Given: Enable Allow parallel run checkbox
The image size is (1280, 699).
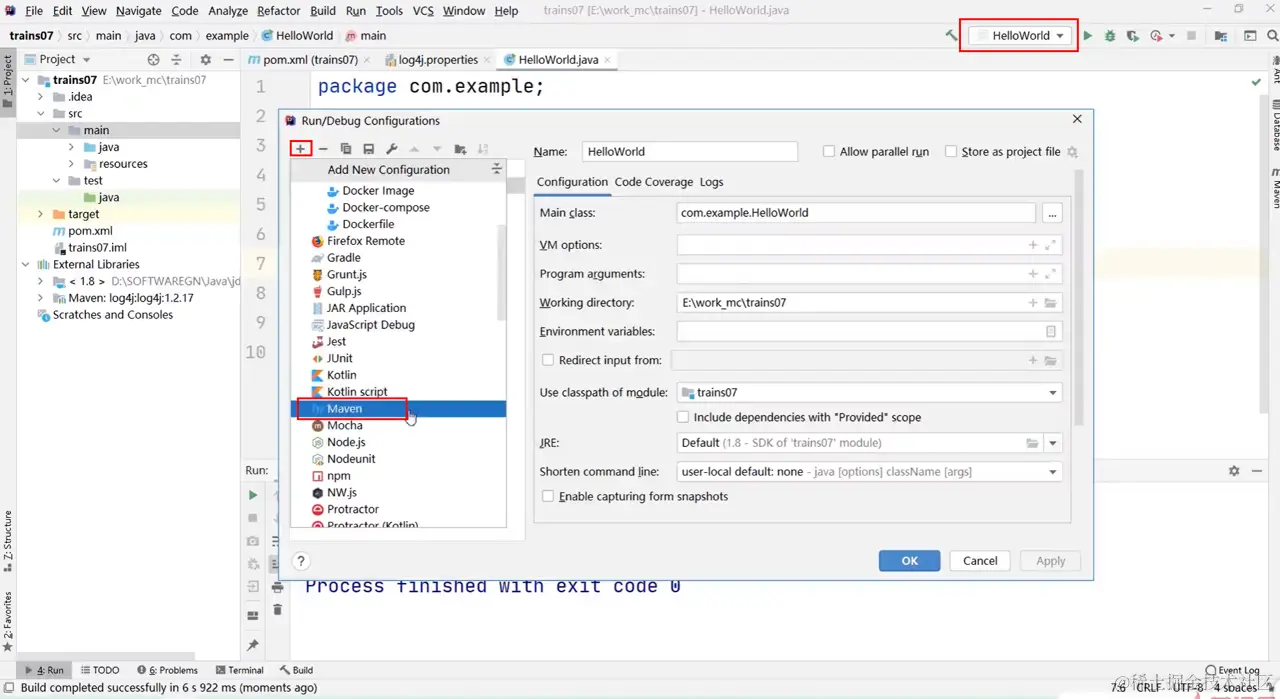Looking at the screenshot, I should point(828,151).
